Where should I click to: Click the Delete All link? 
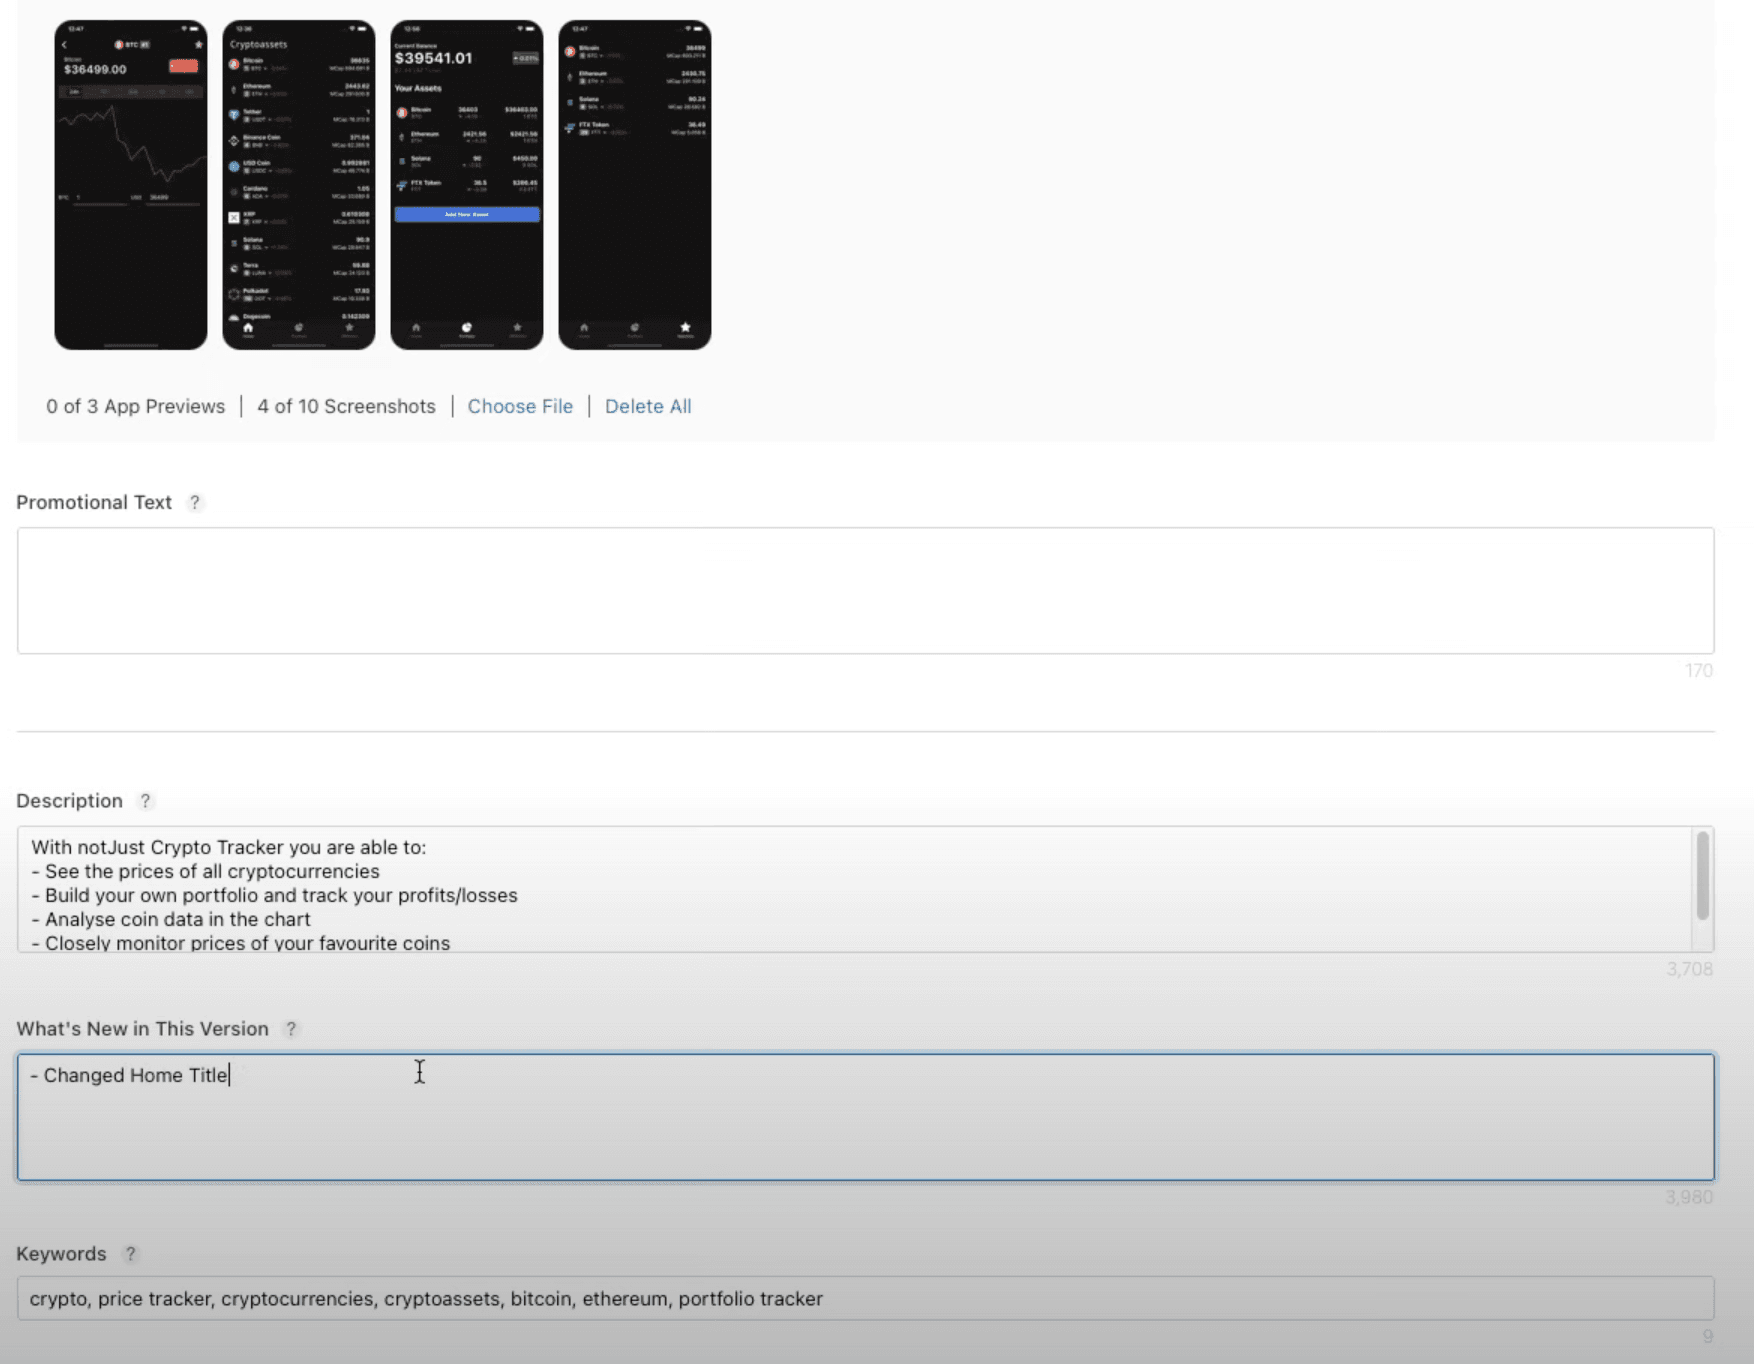click(x=648, y=406)
